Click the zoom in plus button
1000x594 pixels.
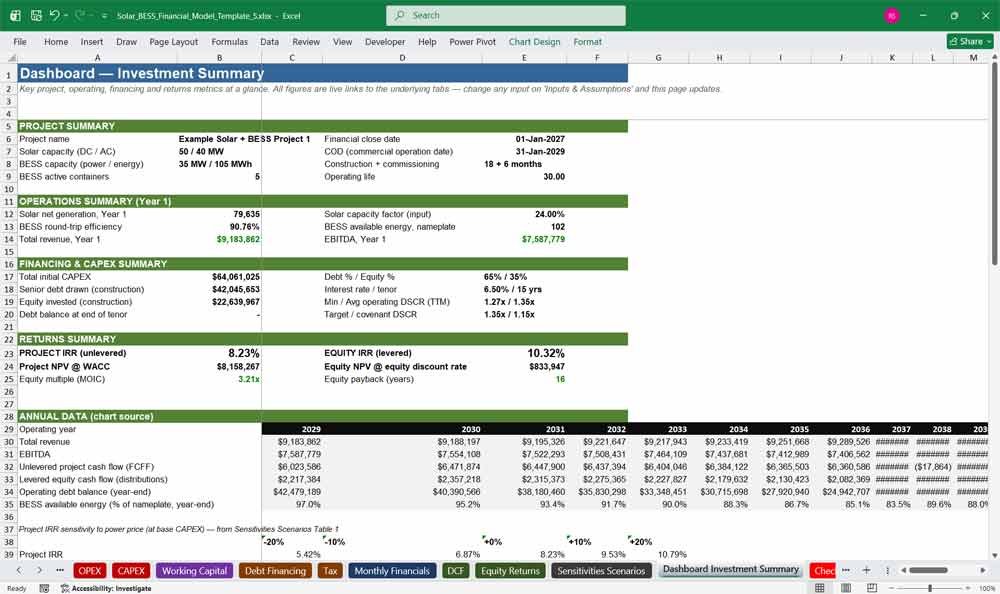pos(967,588)
